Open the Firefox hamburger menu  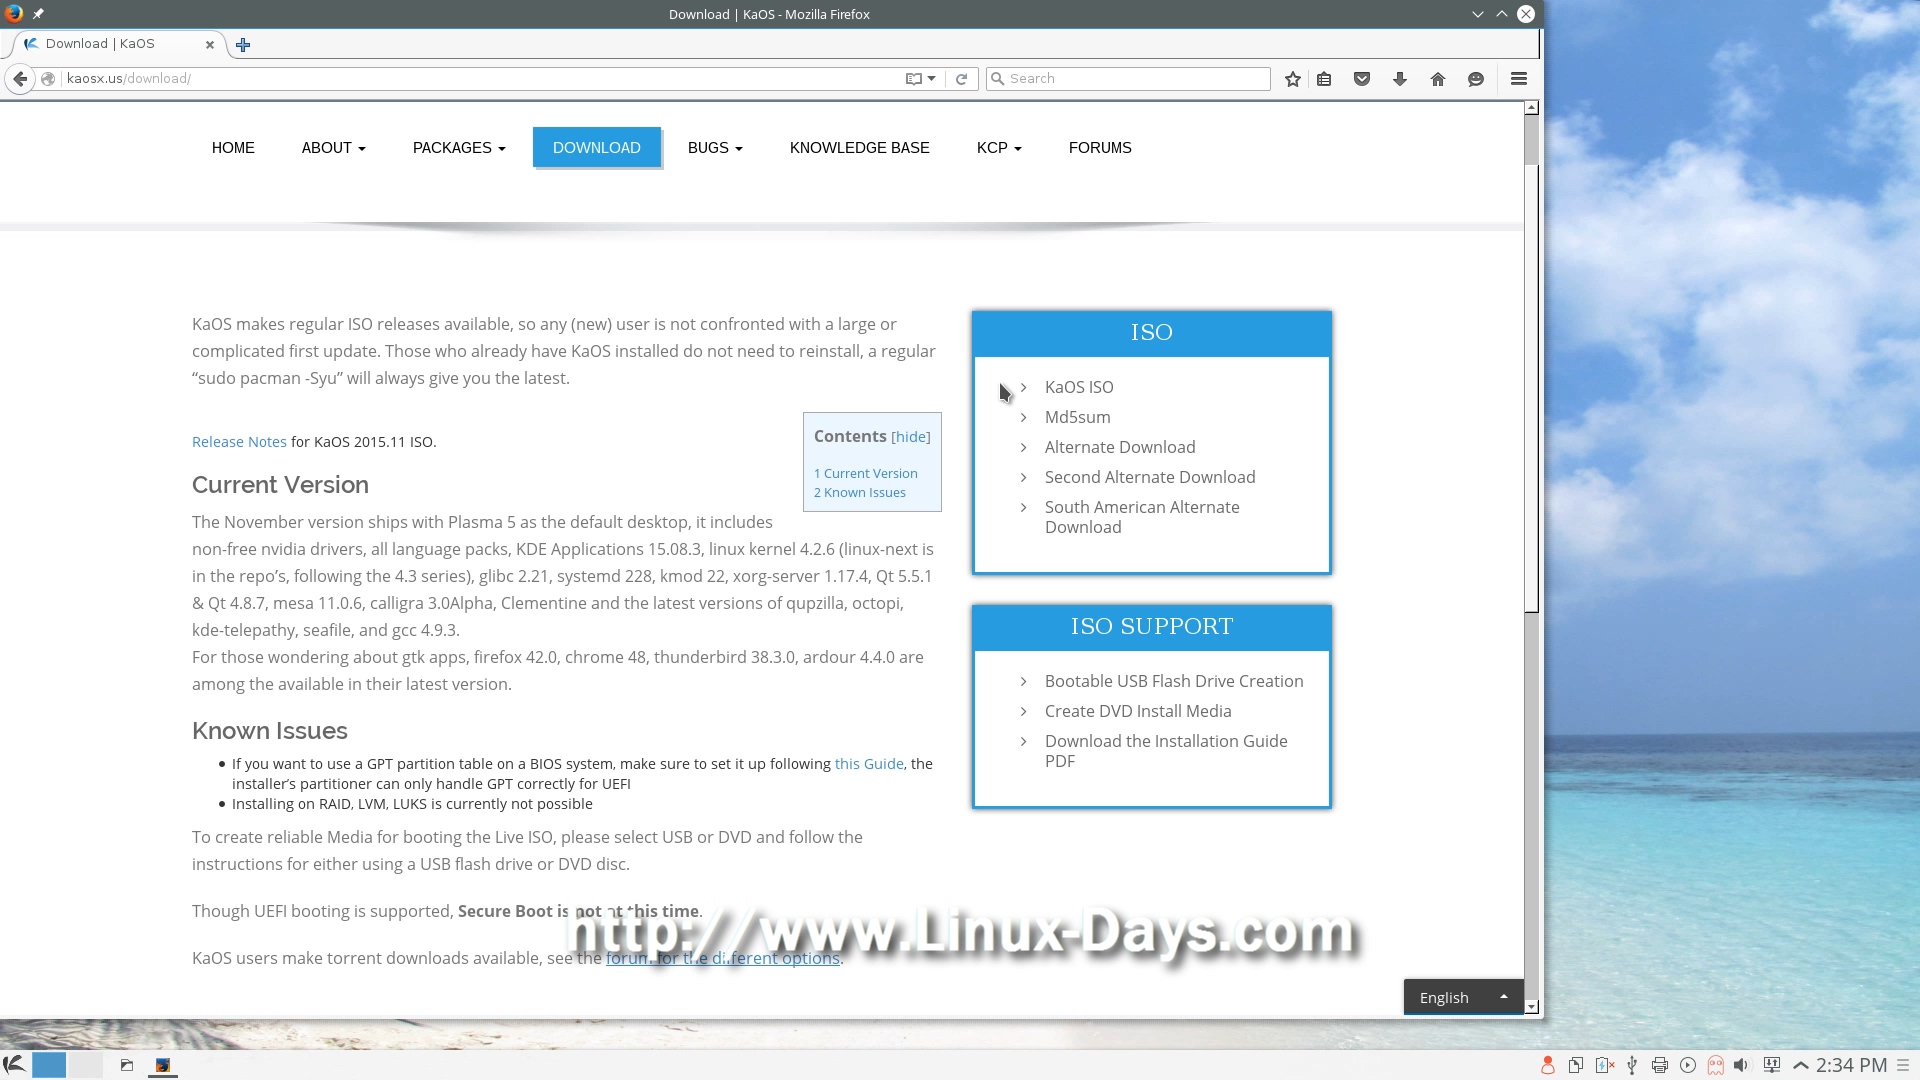click(x=1519, y=79)
